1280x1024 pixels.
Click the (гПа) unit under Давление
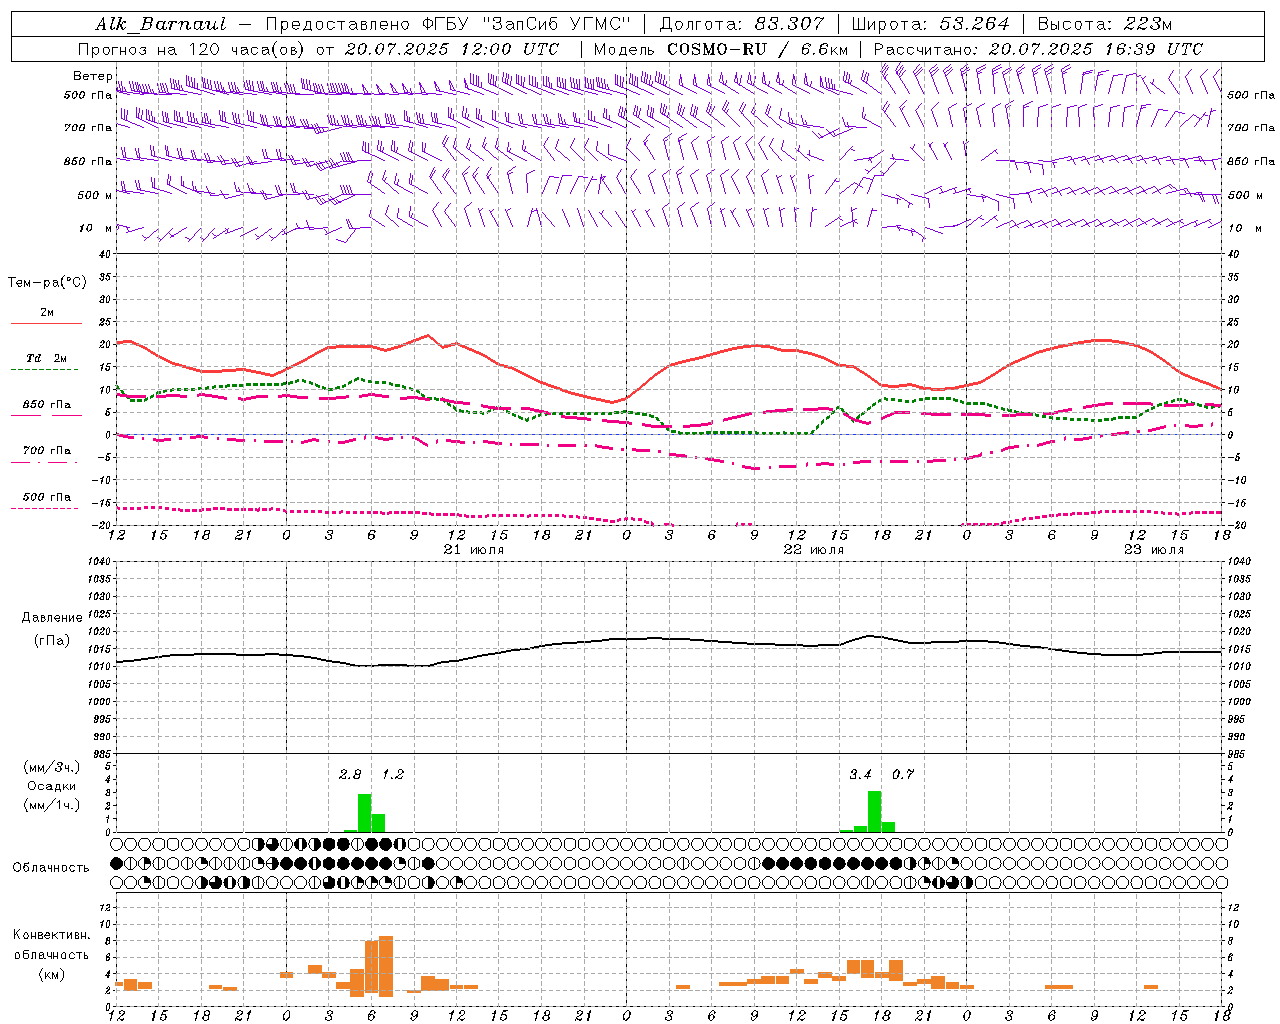click(51, 640)
